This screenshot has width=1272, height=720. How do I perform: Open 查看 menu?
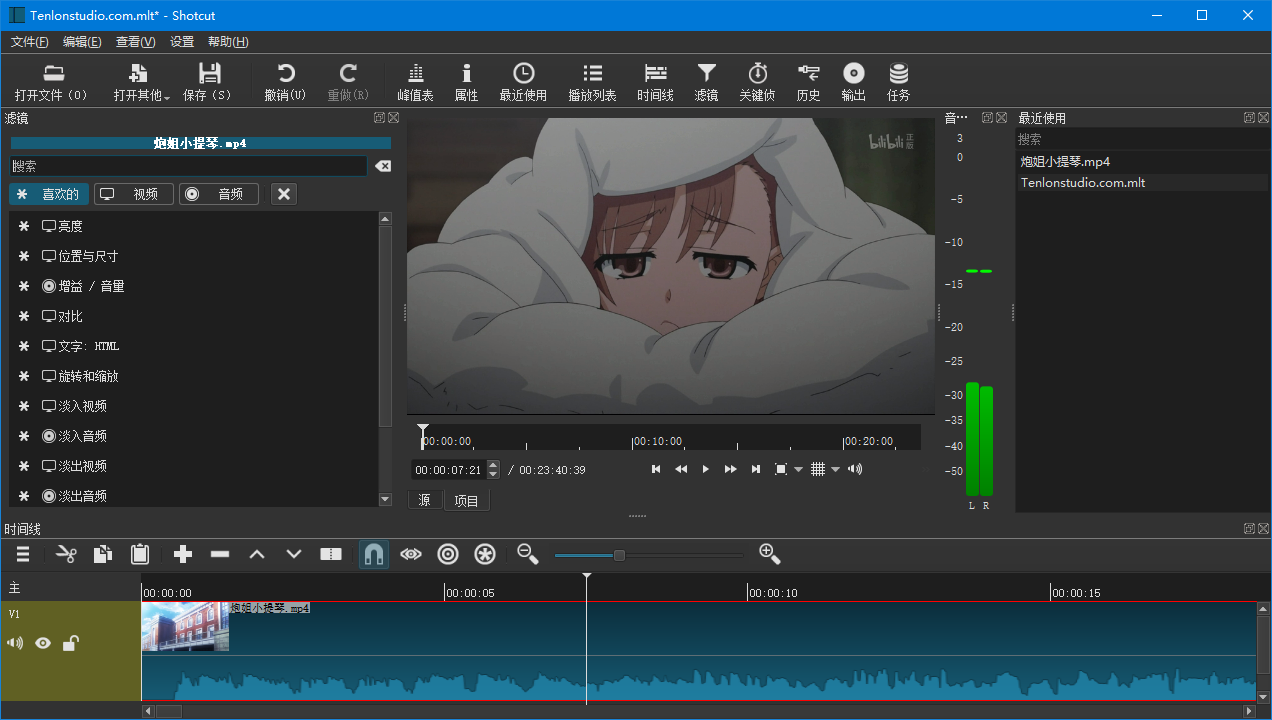click(x=135, y=42)
